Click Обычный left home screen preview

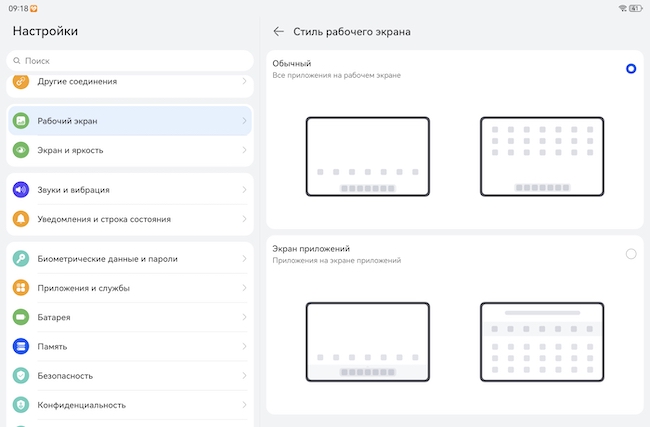[x=368, y=156]
